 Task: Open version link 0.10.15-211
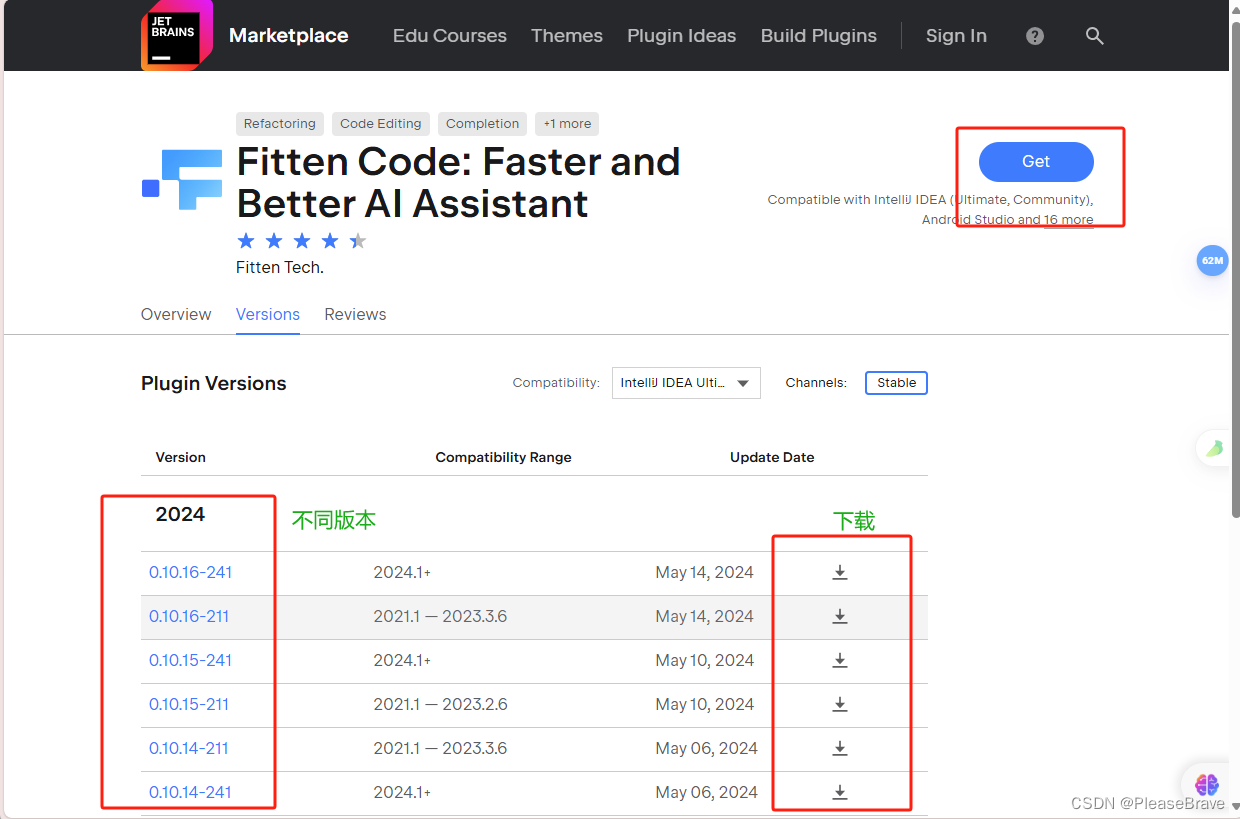point(189,704)
